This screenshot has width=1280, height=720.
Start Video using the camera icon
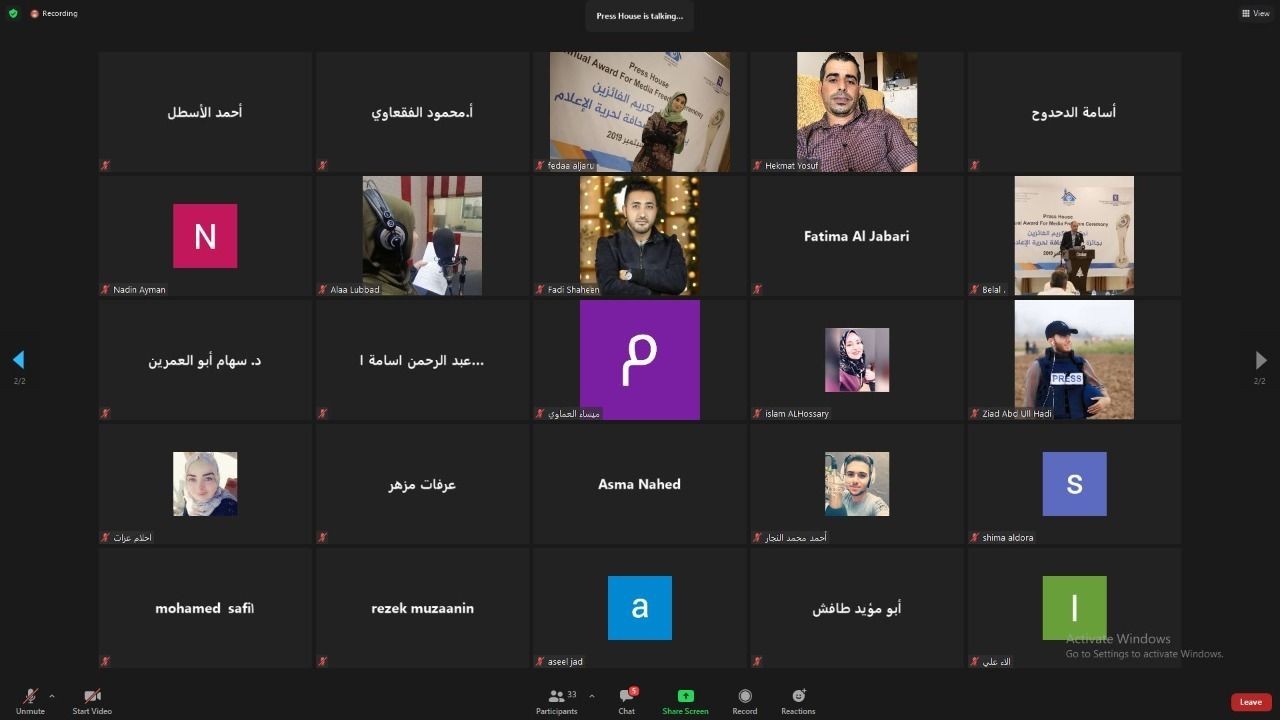pos(92,696)
